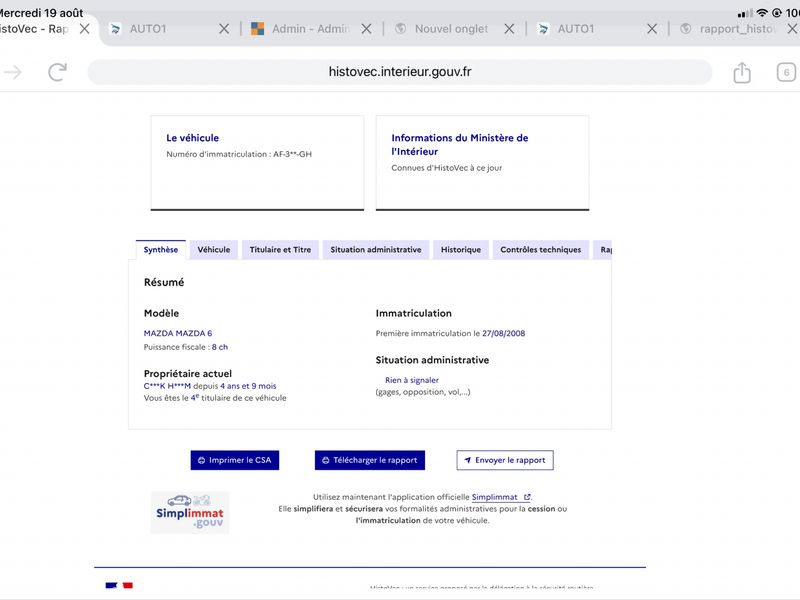Switch to the Admin browser tab

click(x=301, y=29)
